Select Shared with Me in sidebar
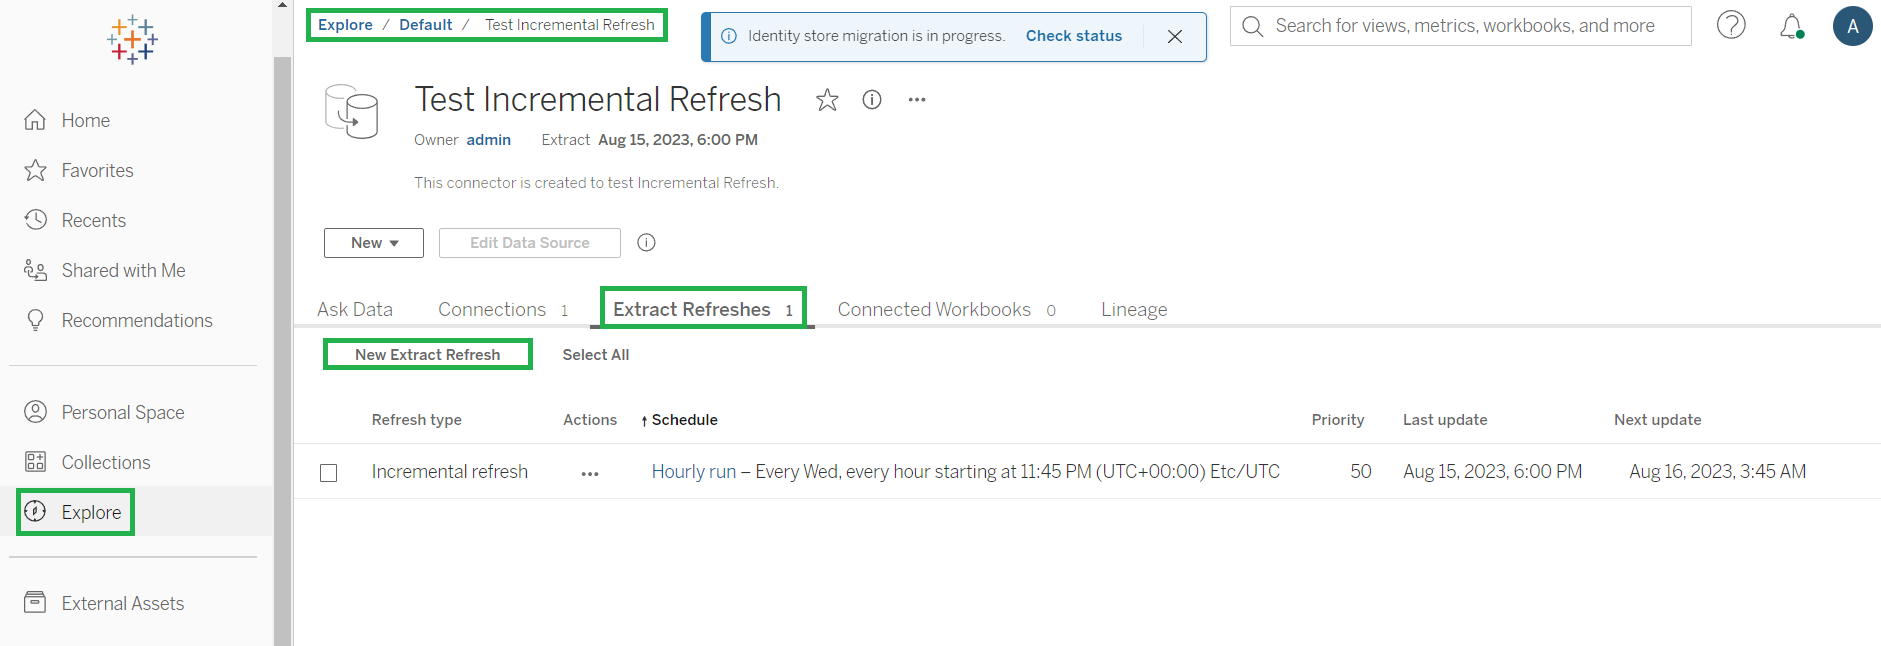 tap(122, 270)
